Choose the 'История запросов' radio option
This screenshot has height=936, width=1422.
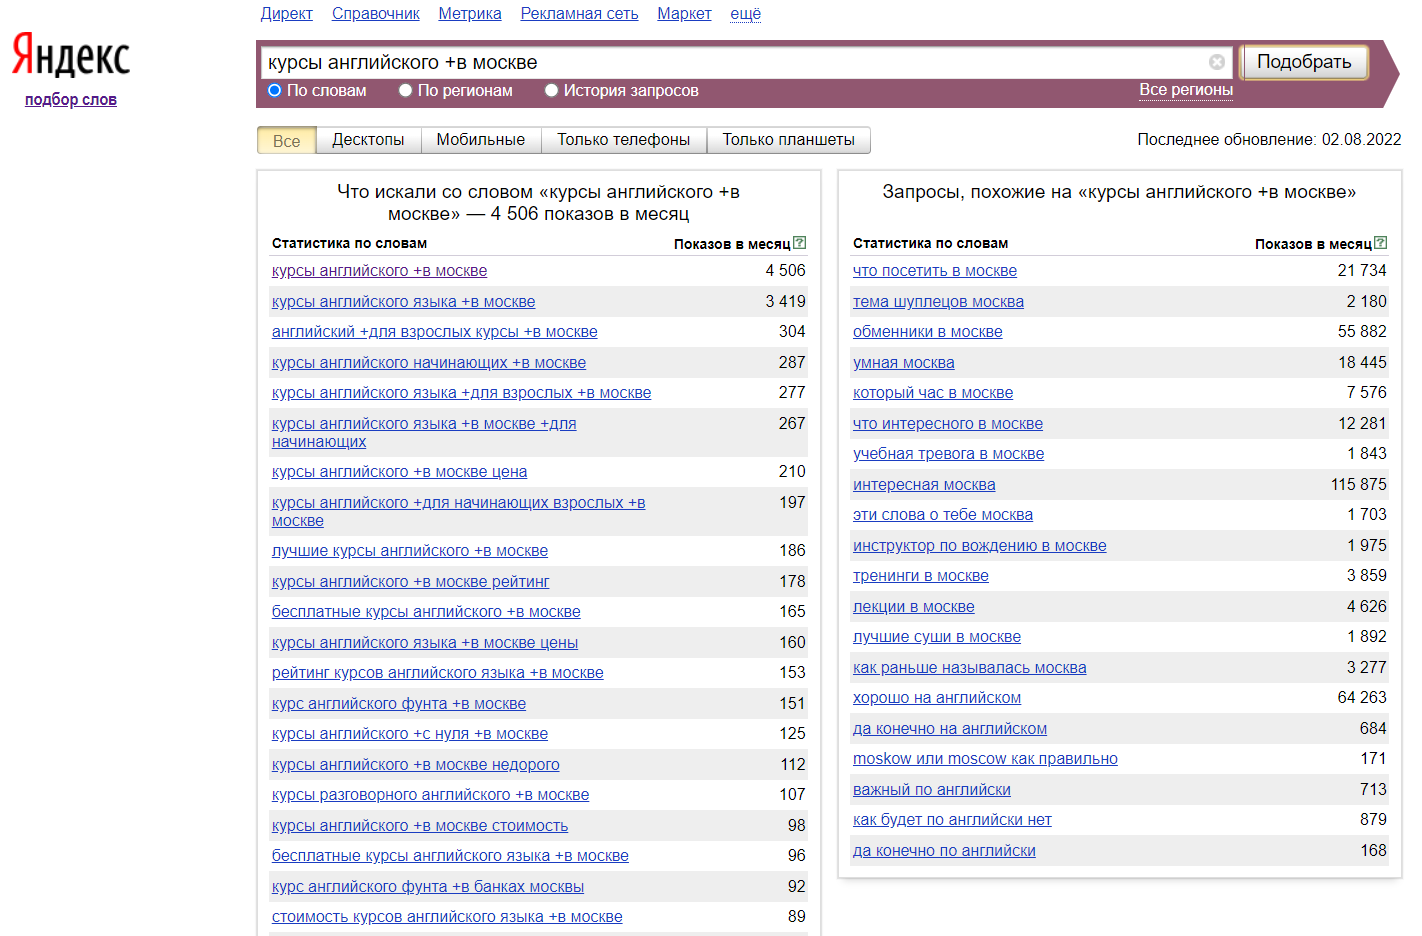(551, 91)
